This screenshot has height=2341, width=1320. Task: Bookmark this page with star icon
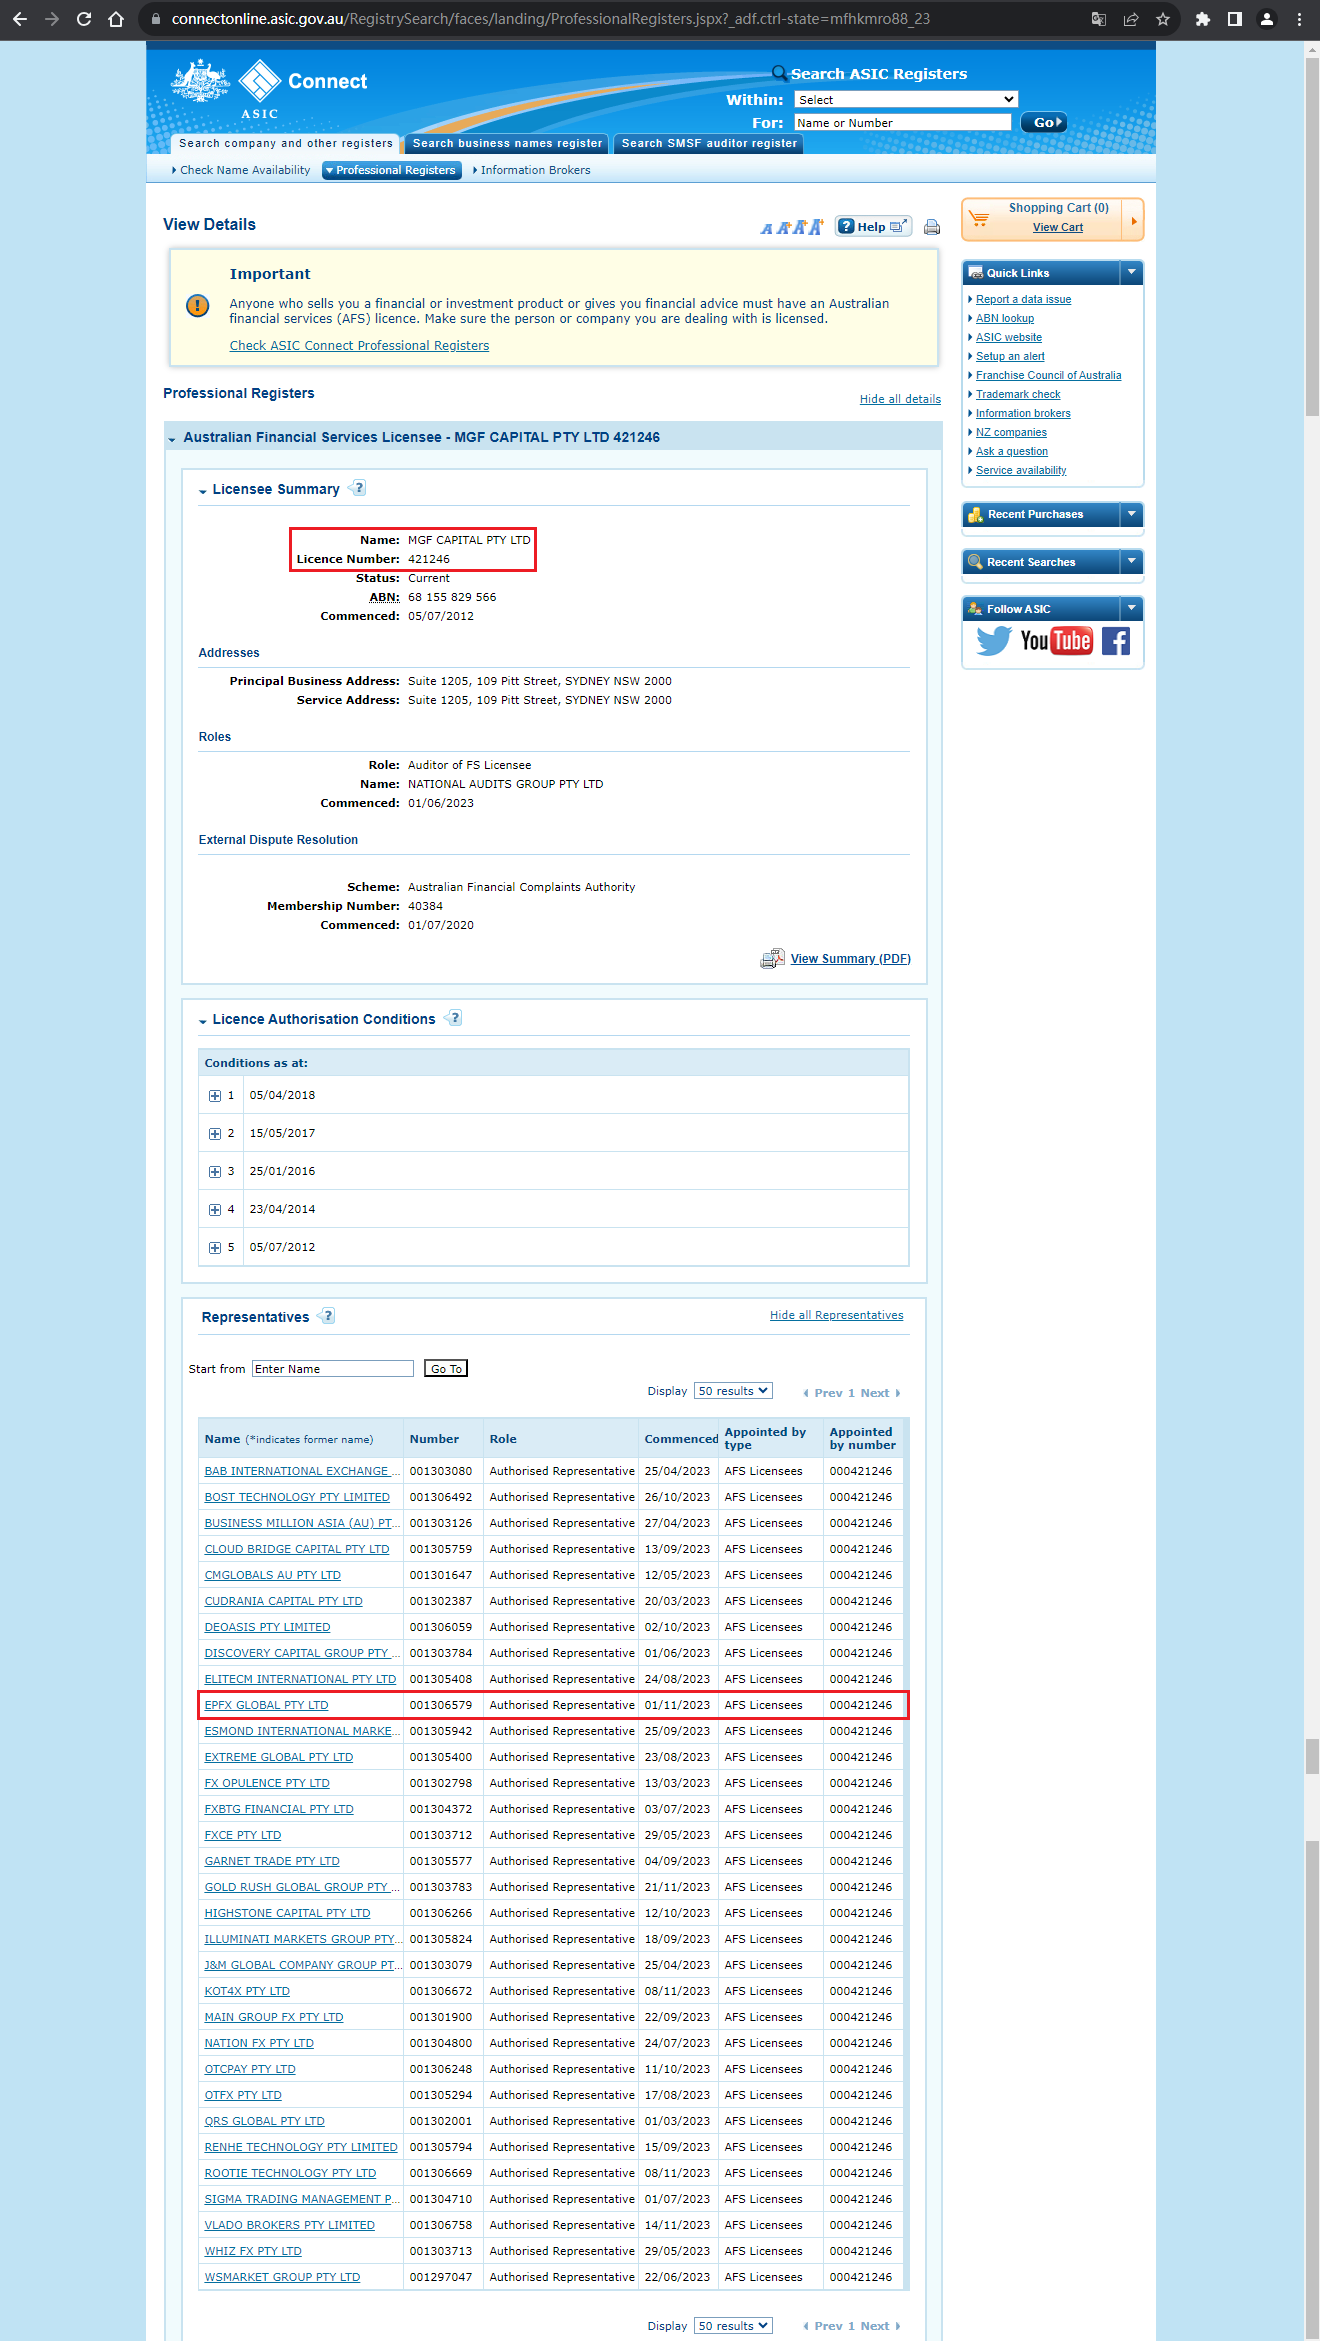[x=1163, y=19]
